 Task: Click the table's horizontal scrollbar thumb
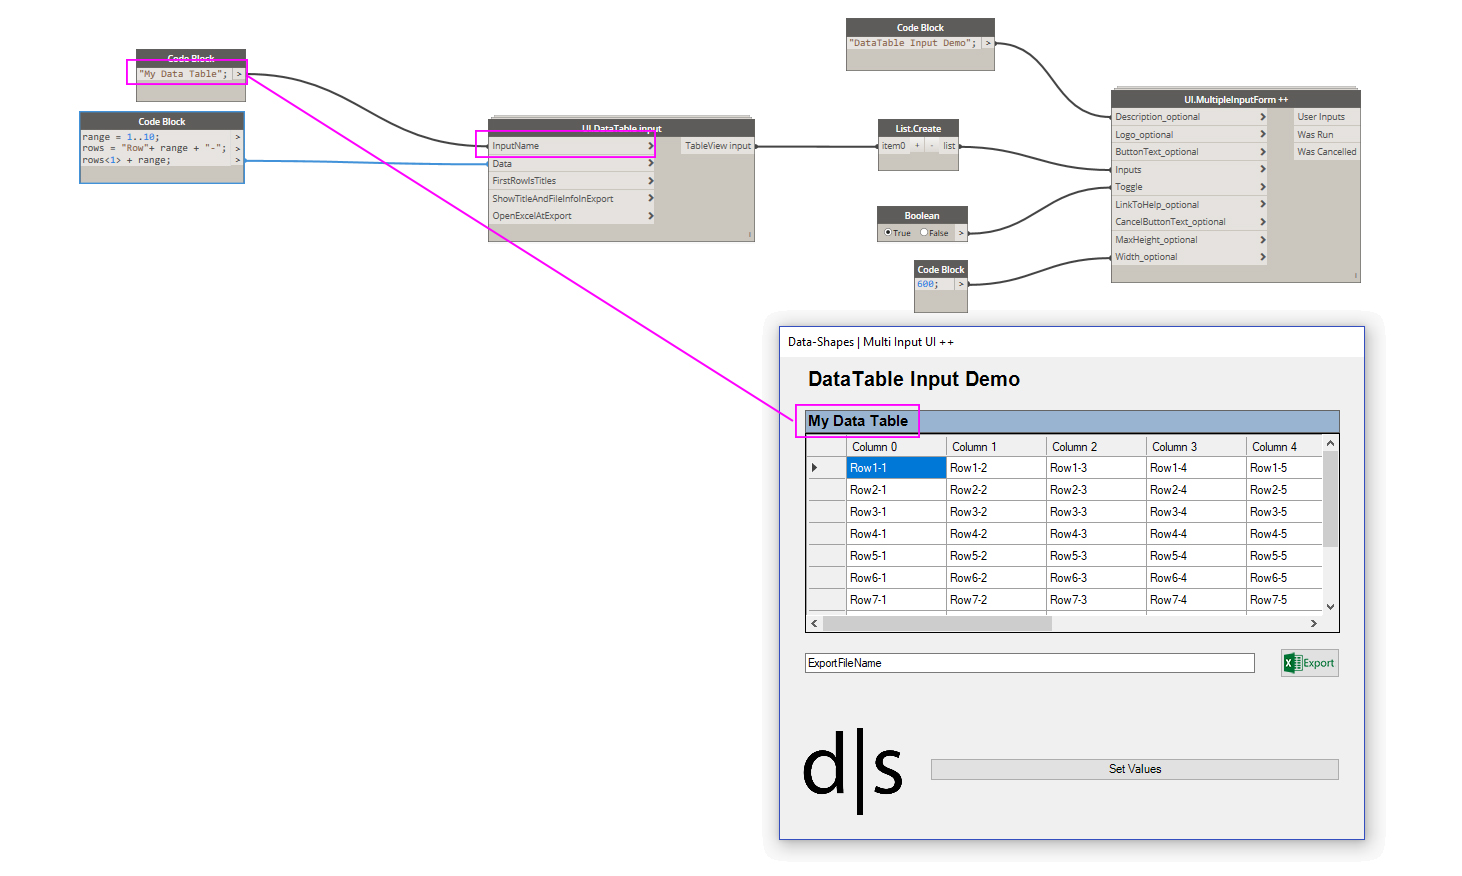(x=936, y=623)
